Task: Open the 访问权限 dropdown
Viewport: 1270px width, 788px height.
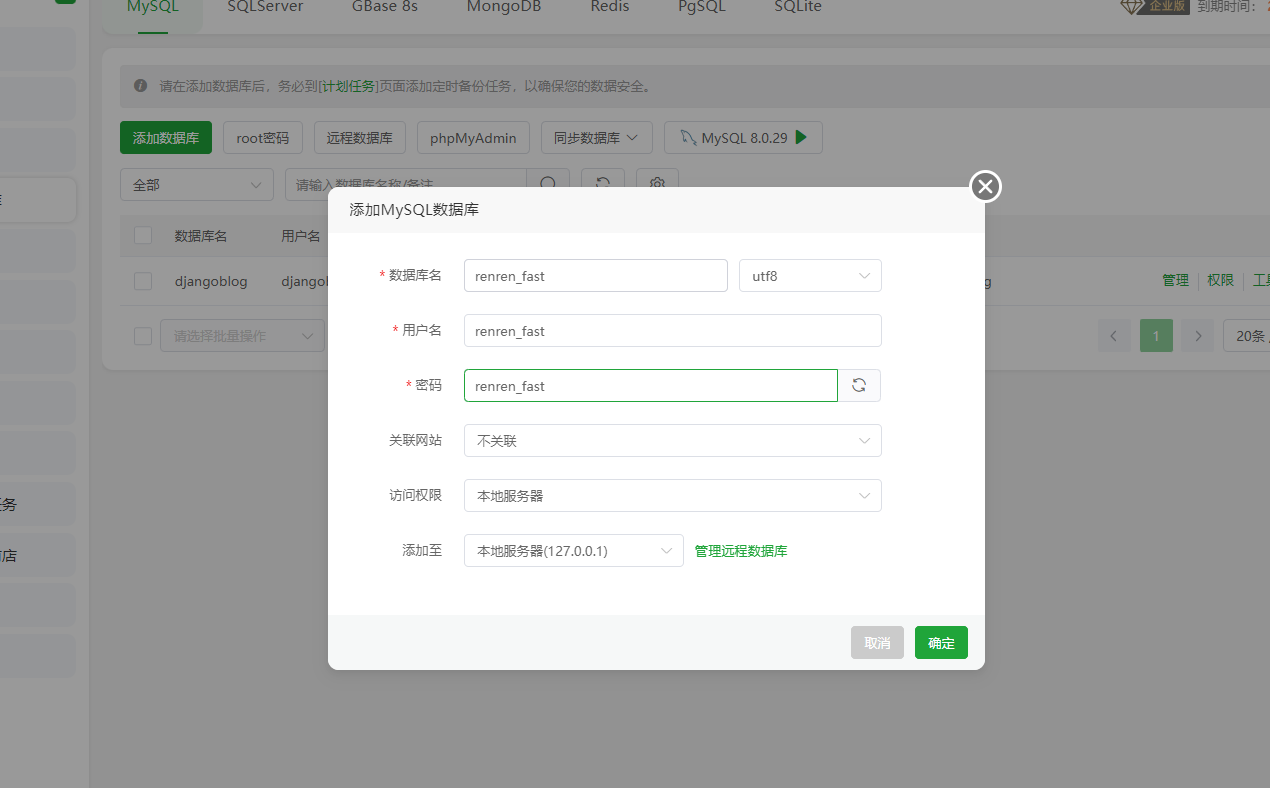Action: point(672,496)
